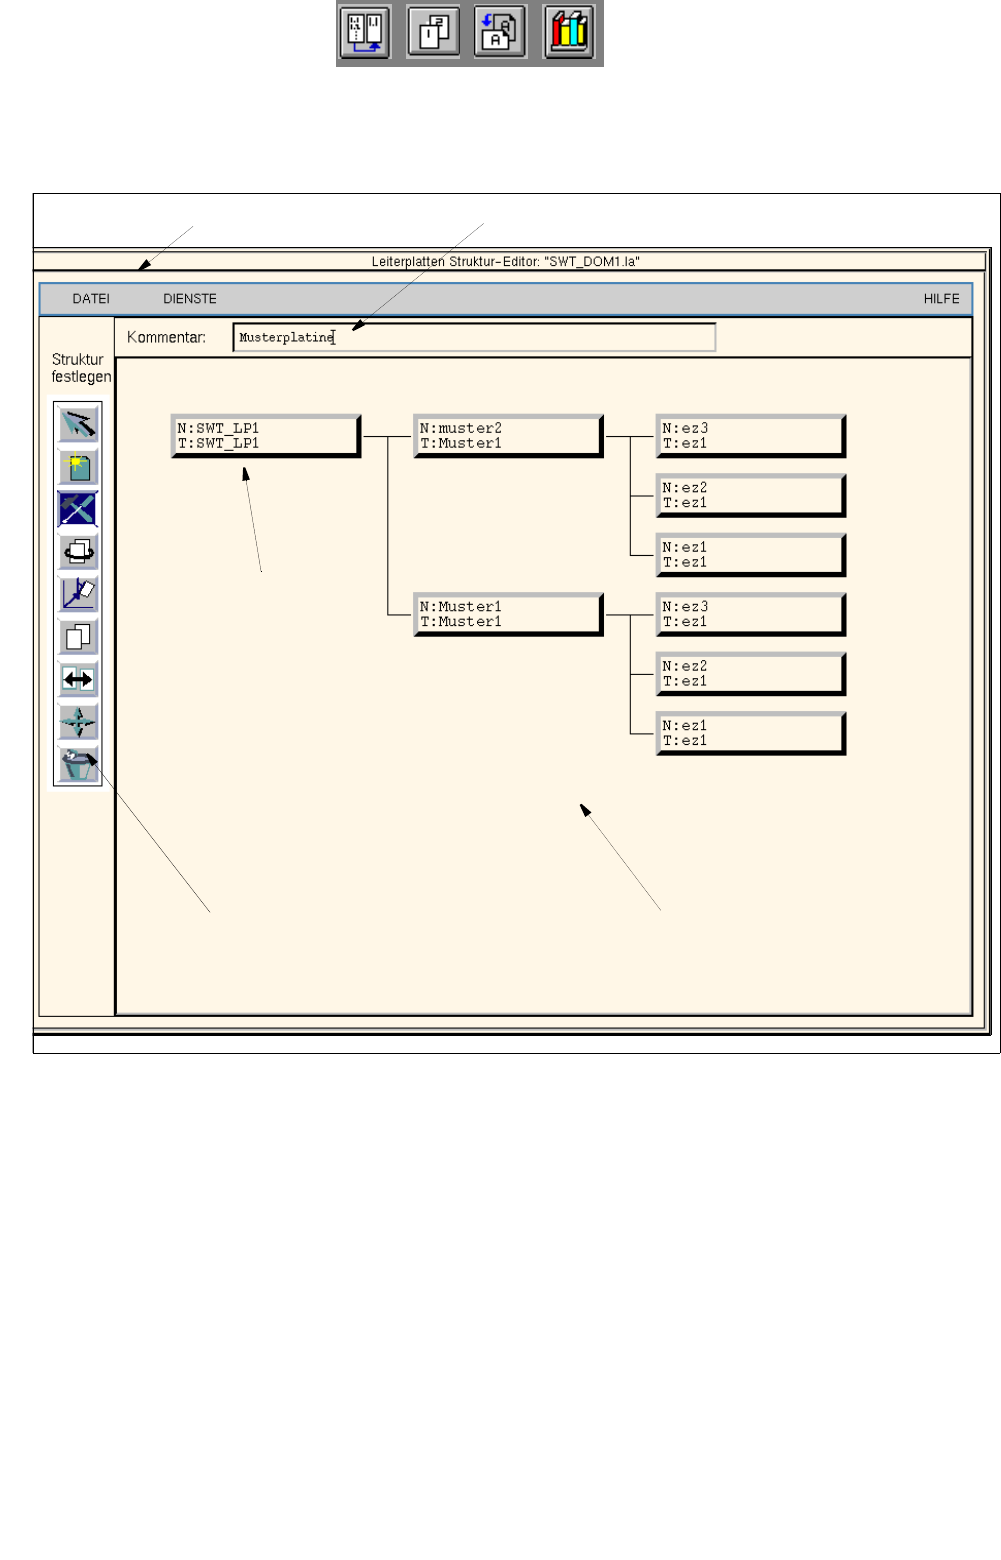Select node N:ez3 under Muster1
This screenshot has height=1560, width=1001.
click(751, 614)
